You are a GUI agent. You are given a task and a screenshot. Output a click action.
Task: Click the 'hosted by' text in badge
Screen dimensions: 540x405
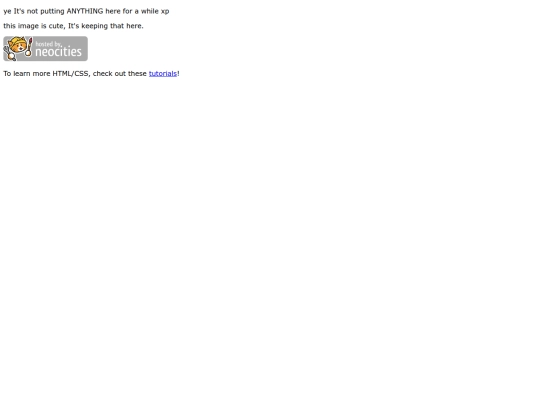pyautogui.click(x=48, y=44)
